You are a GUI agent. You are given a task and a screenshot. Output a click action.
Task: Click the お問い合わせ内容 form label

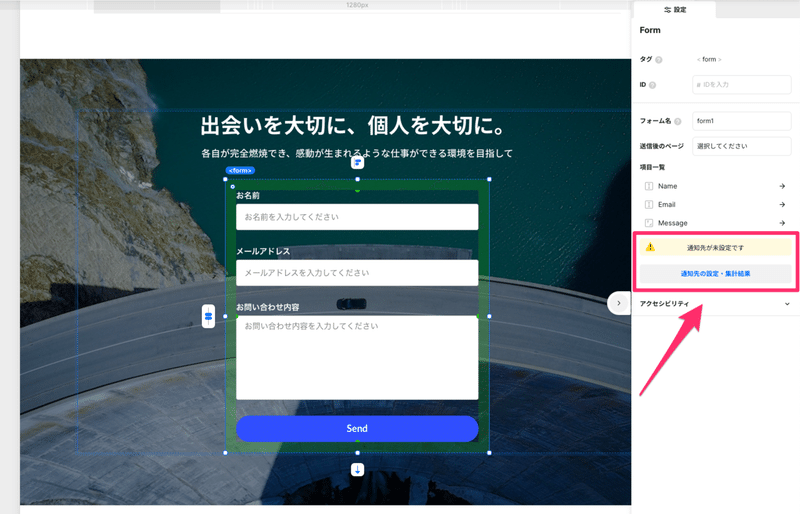268,307
